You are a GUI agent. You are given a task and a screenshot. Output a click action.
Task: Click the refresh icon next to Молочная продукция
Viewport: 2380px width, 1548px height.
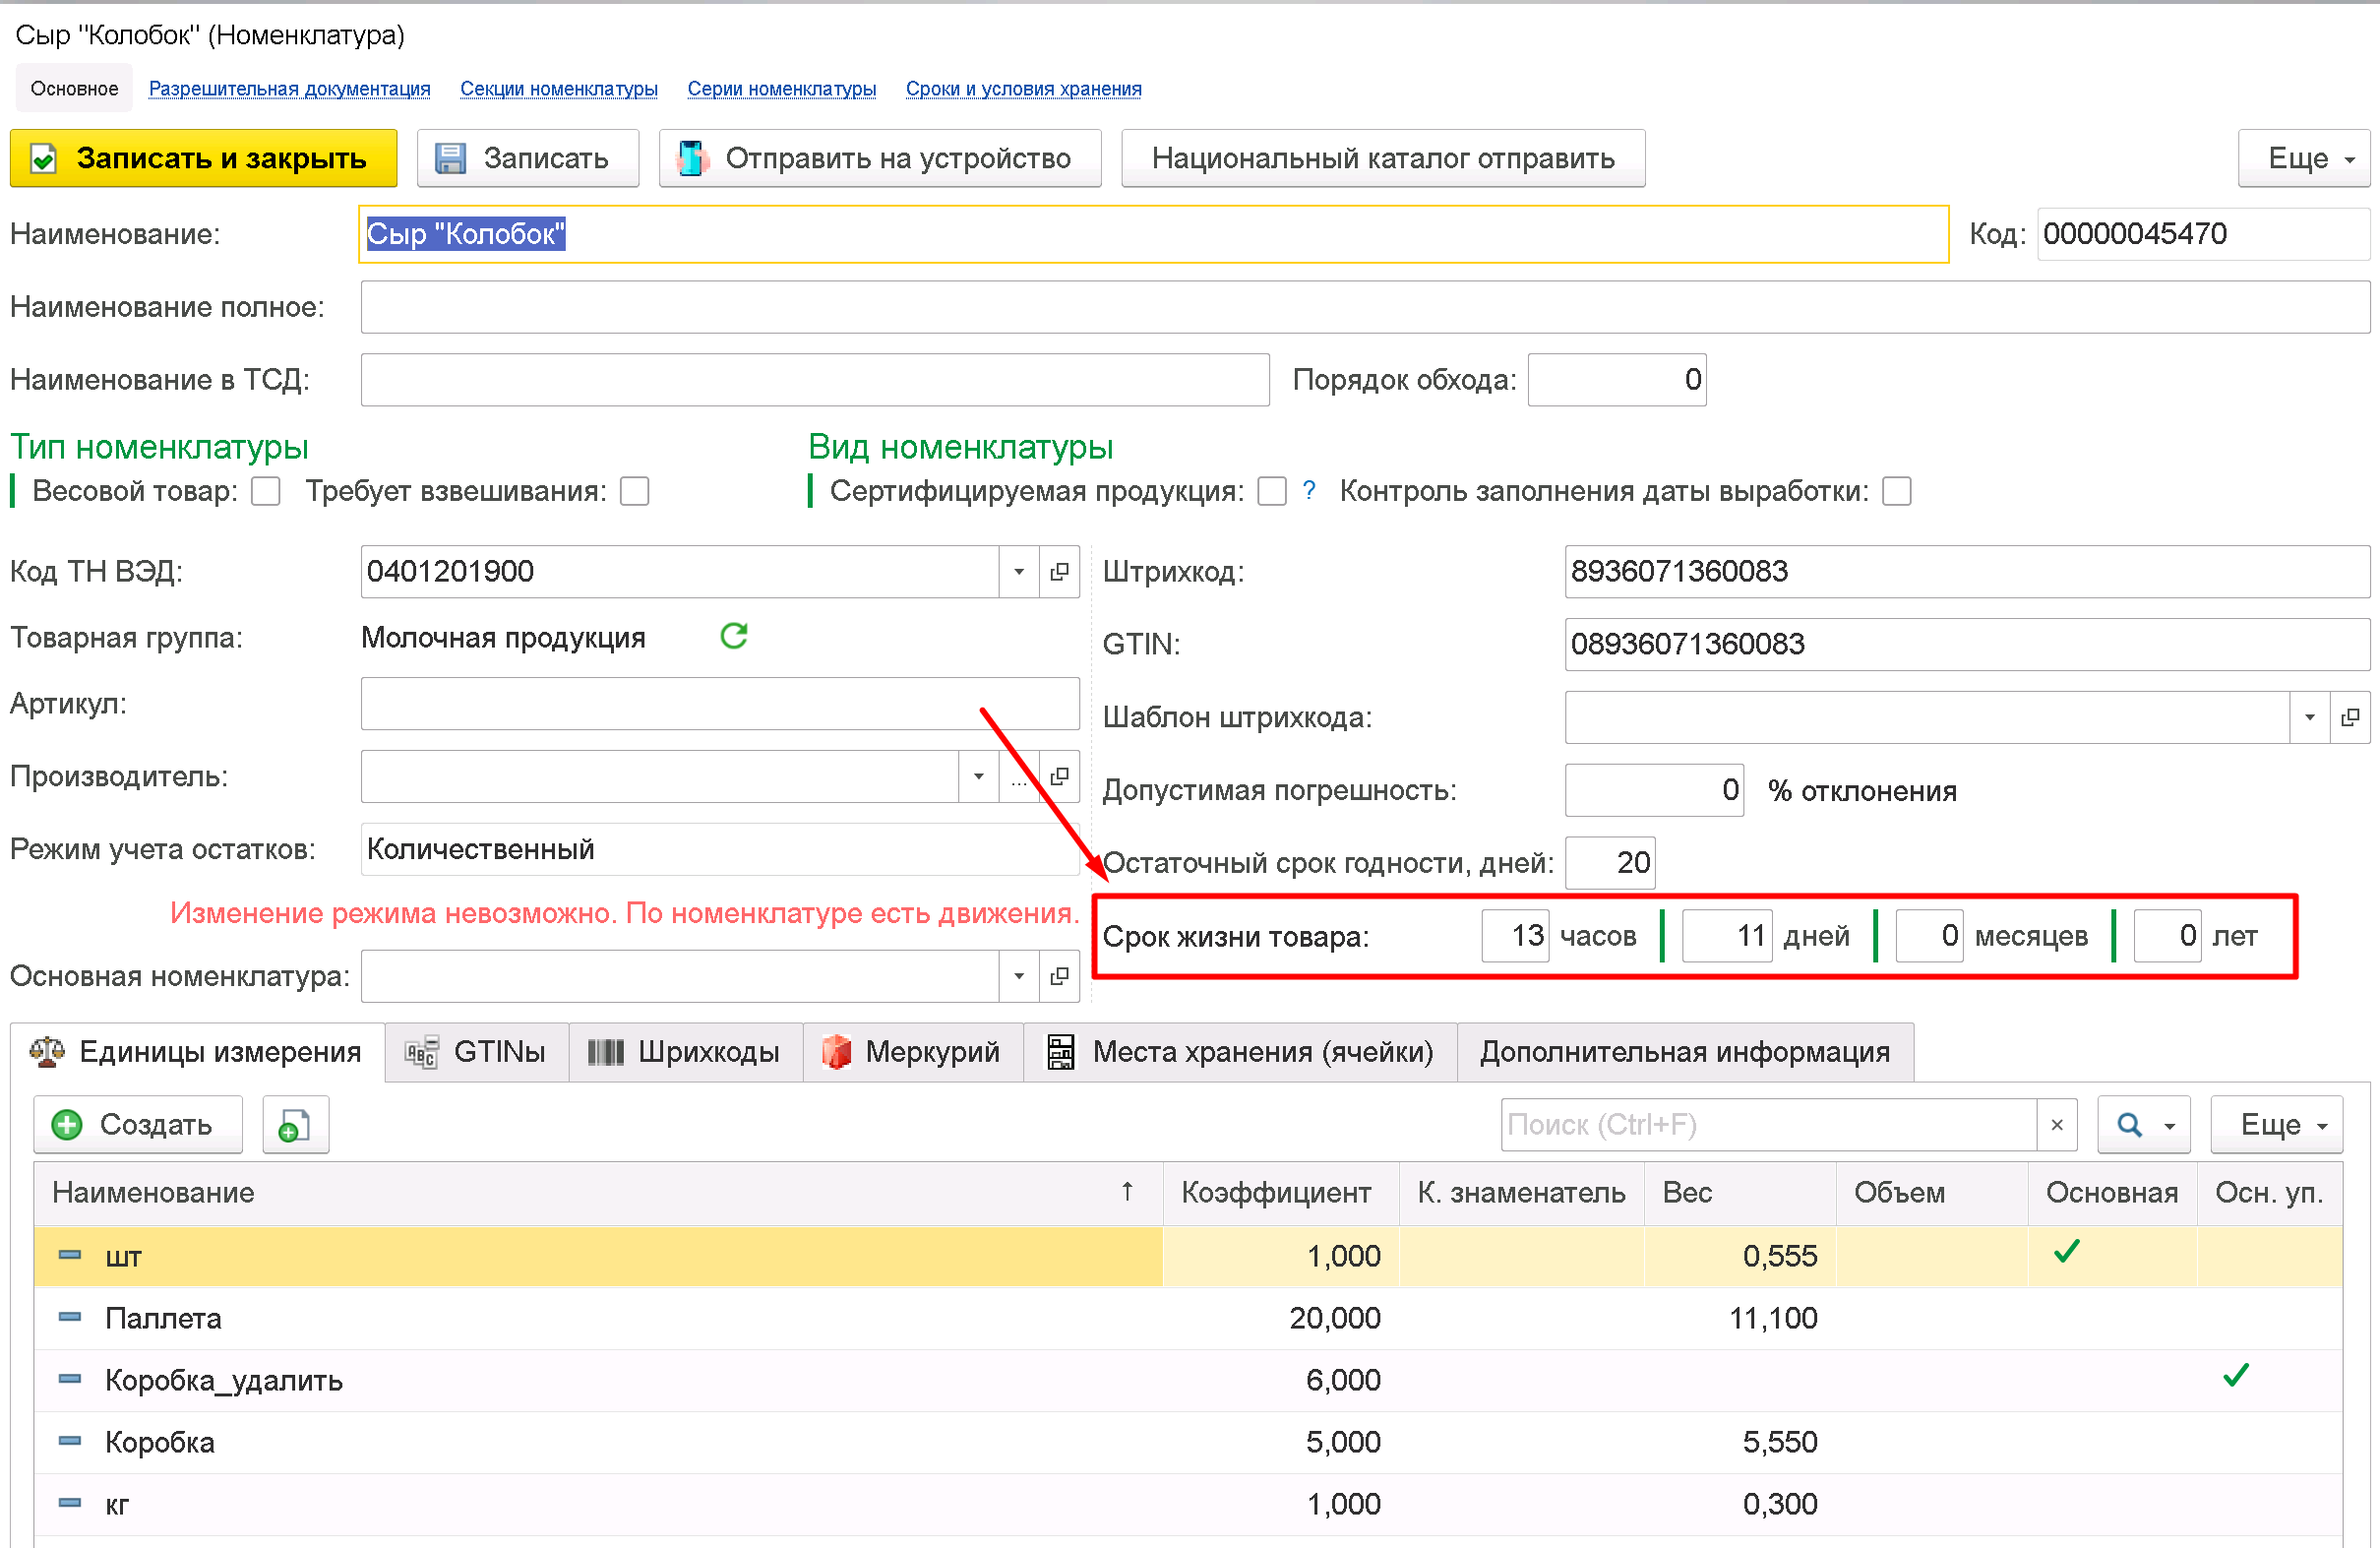(734, 636)
